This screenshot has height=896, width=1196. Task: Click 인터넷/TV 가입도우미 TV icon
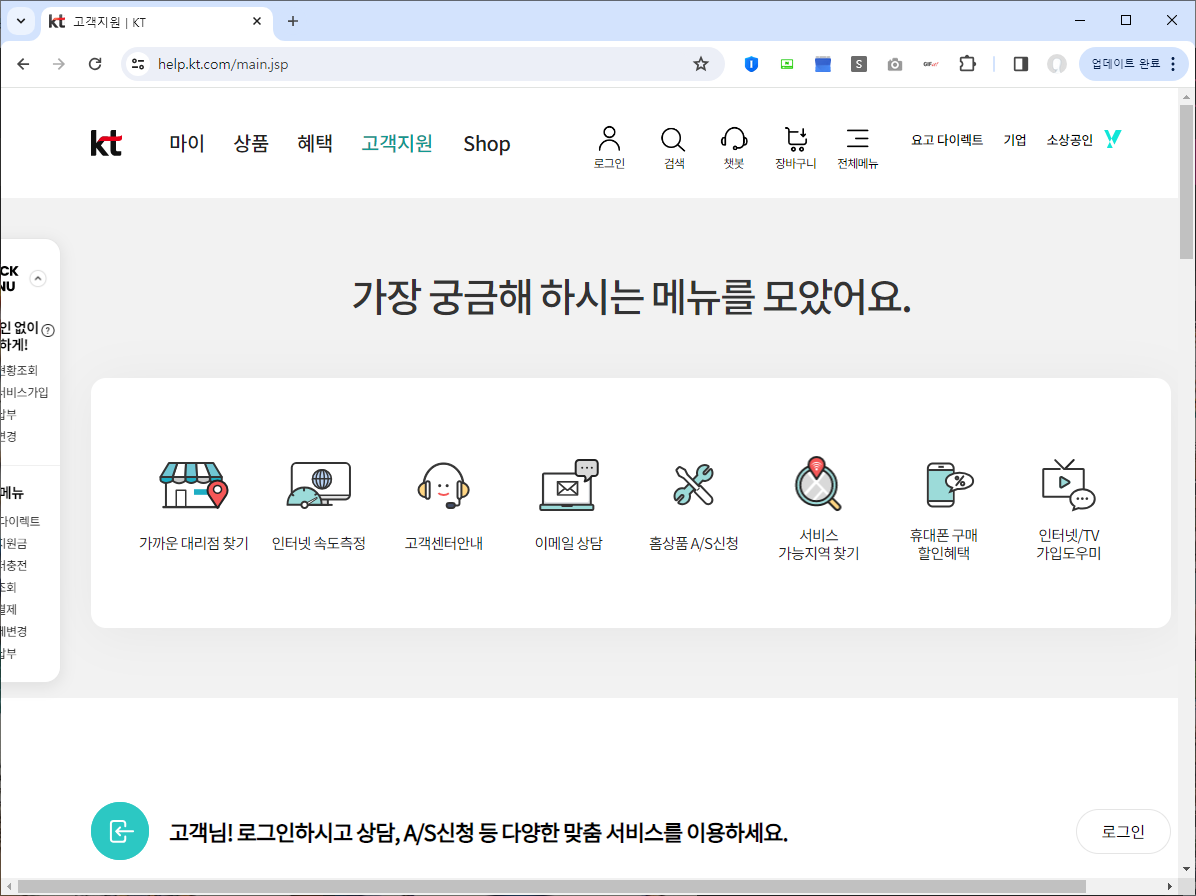[1066, 485]
